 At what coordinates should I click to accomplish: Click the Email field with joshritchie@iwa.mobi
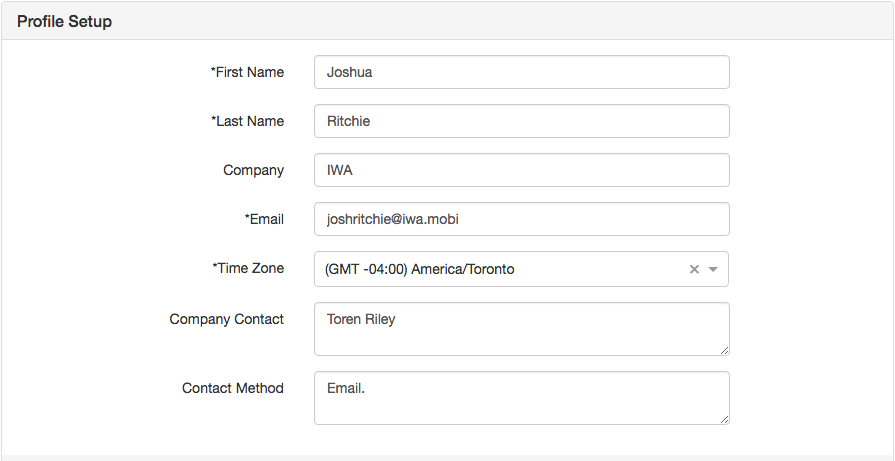click(522, 219)
